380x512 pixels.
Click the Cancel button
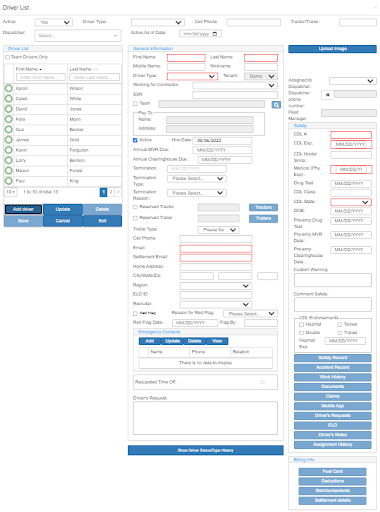pos(63,221)
